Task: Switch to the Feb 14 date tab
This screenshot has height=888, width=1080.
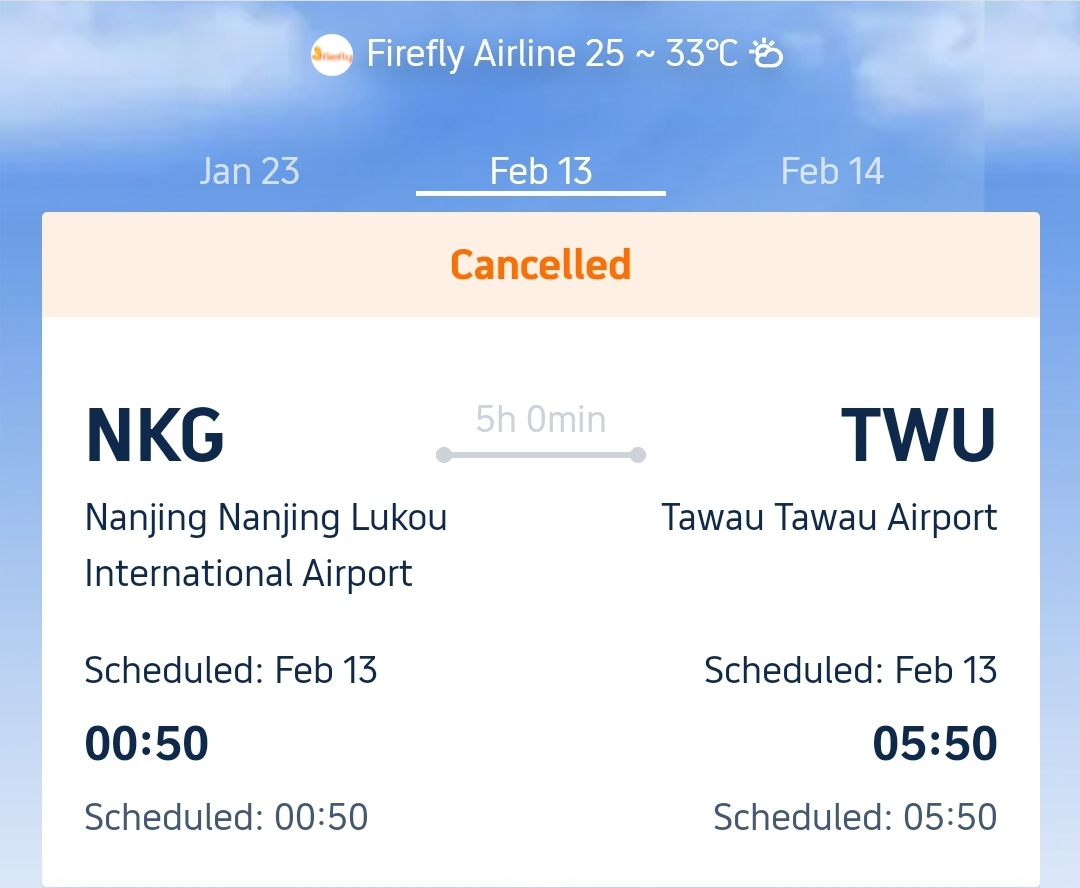Action: tap(832, 171)
